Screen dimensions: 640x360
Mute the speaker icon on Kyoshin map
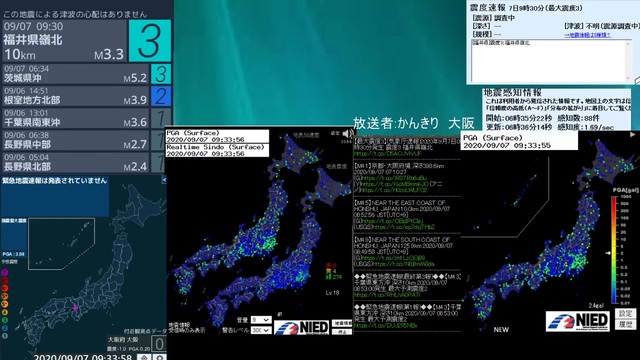(x=347, y=133)
